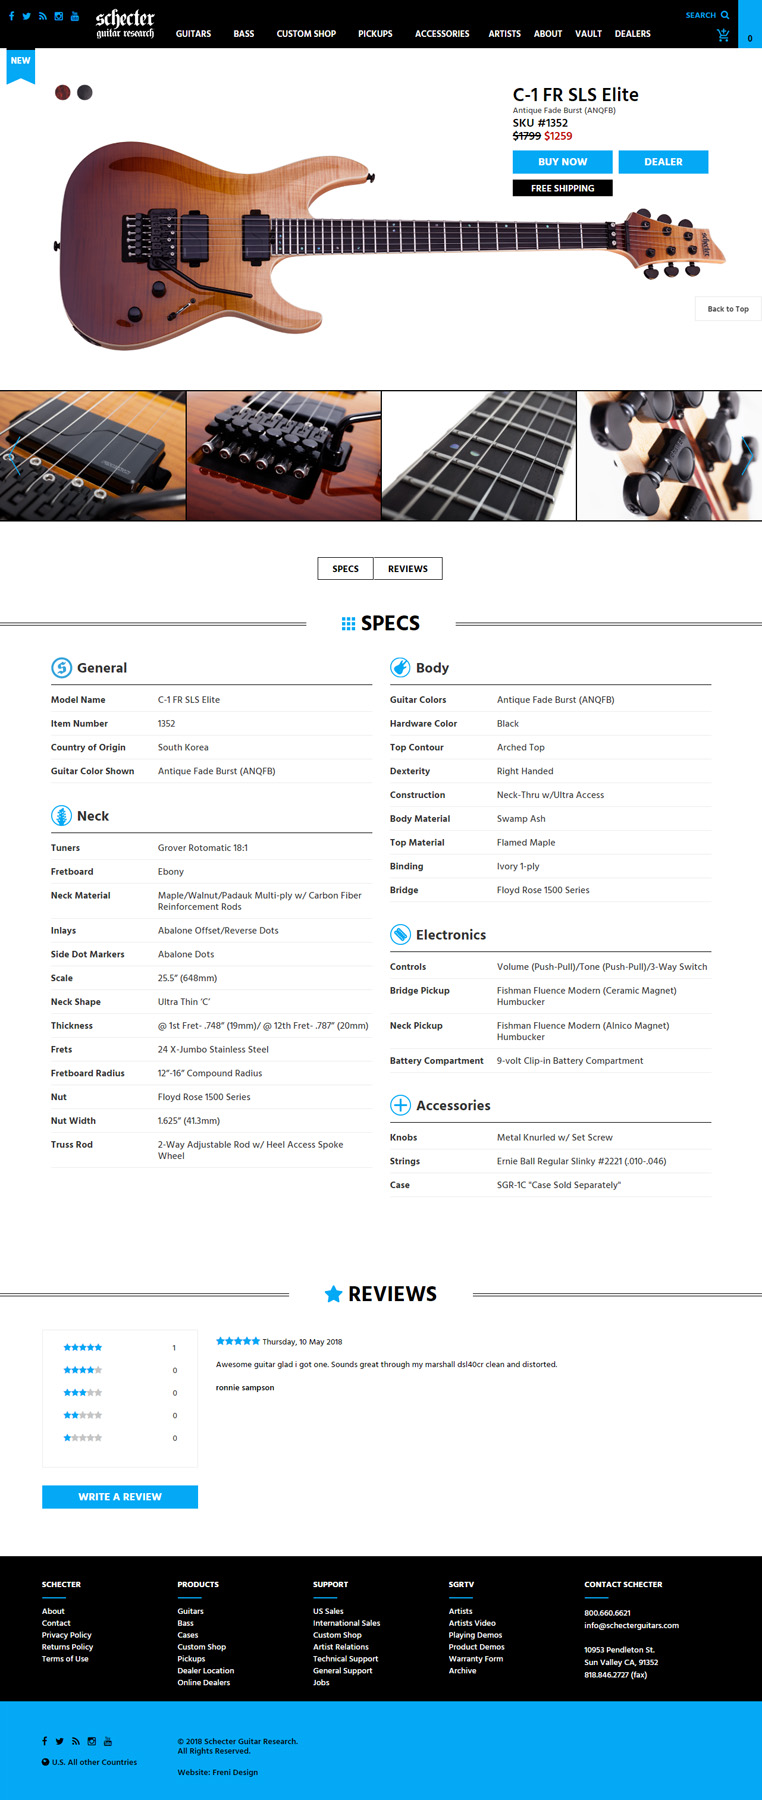Switch to the SPECS tab
The image size is (762, 1800).
click(346, 568)
